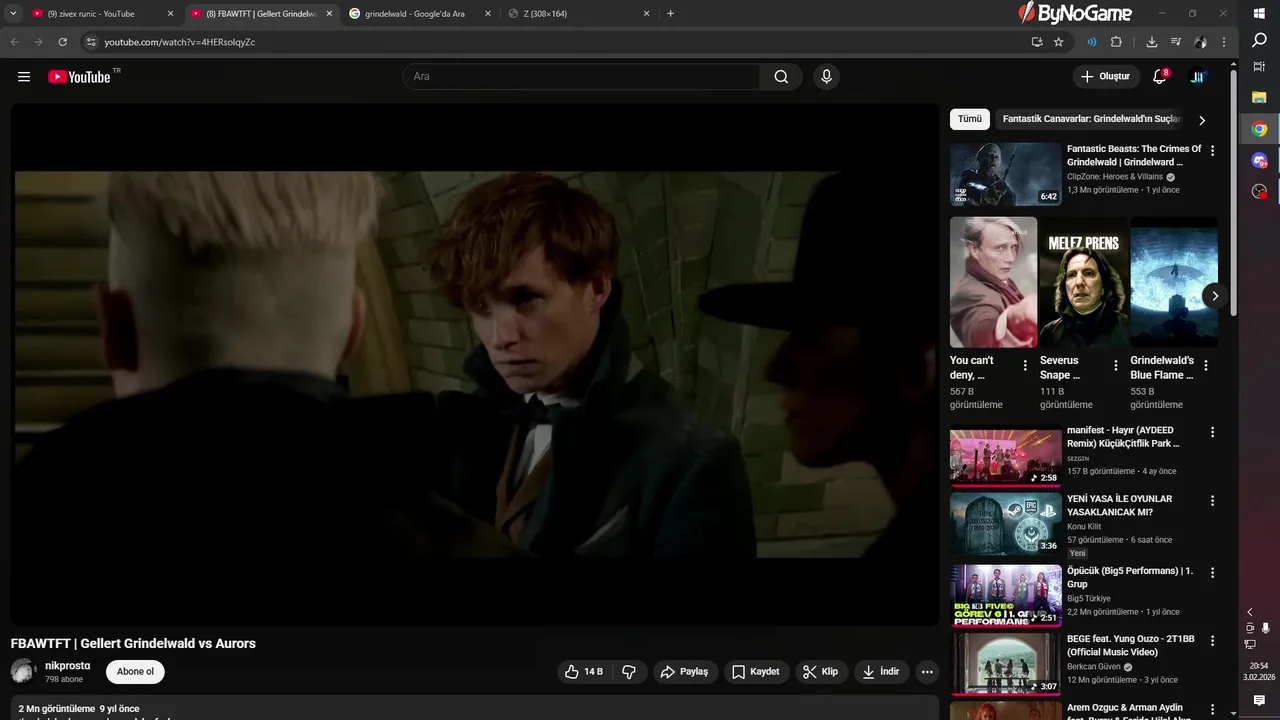1280x720 pixels.
Task: Click the YouTube Ara search field
Action: [x=582, y=77]
